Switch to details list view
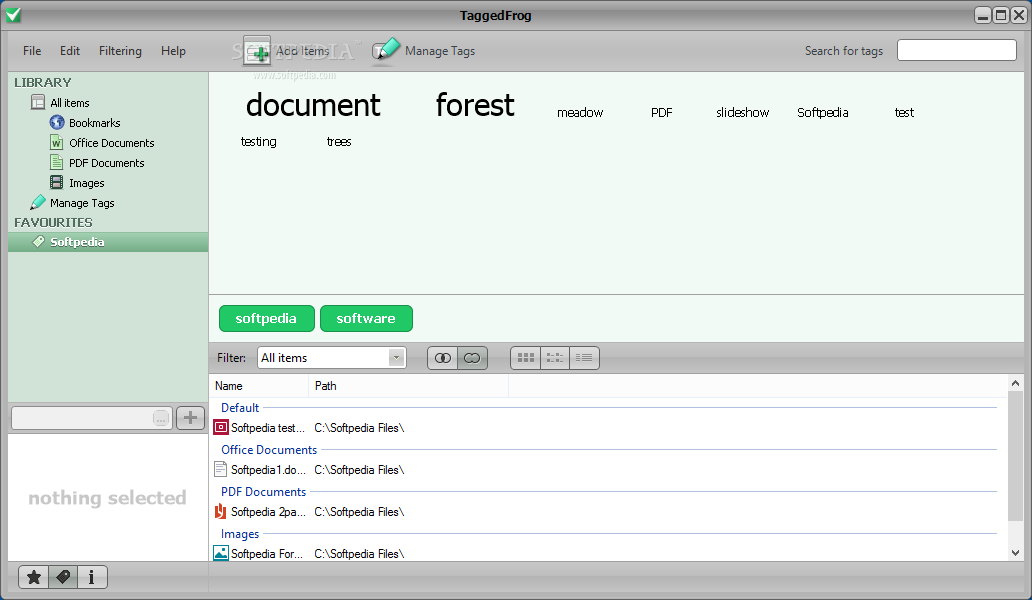Screen dimensions: 1032x600 pos(584,358)
